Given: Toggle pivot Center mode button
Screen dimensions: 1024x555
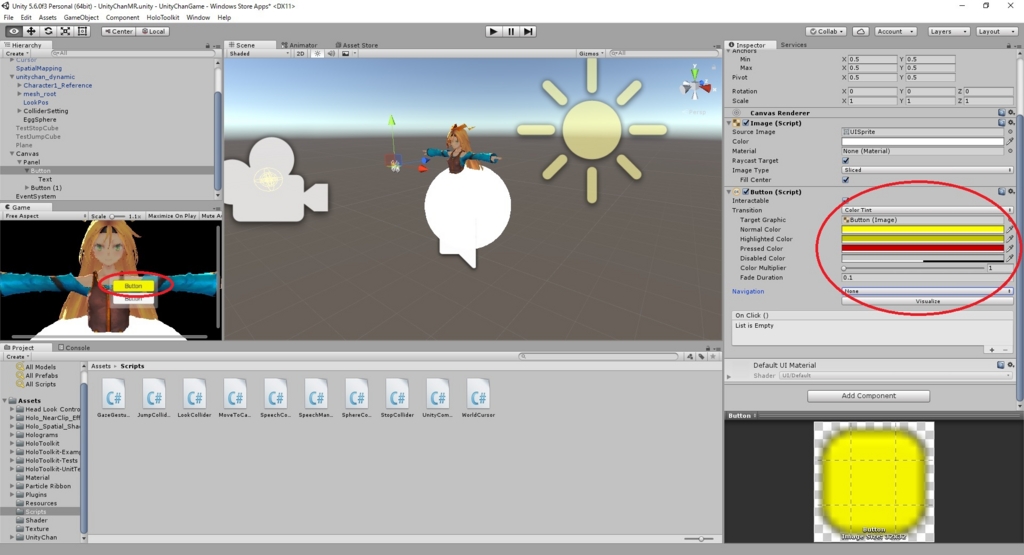Looking at the screenshot, I should click(118, 31).
